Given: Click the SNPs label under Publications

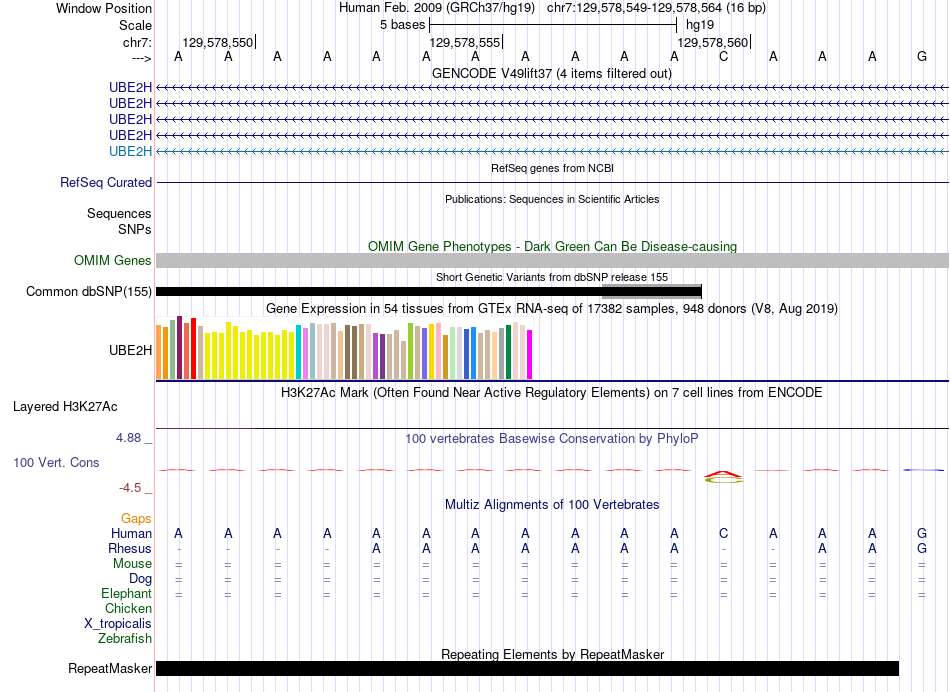Looking at the screenshot, I should point(135,229).
